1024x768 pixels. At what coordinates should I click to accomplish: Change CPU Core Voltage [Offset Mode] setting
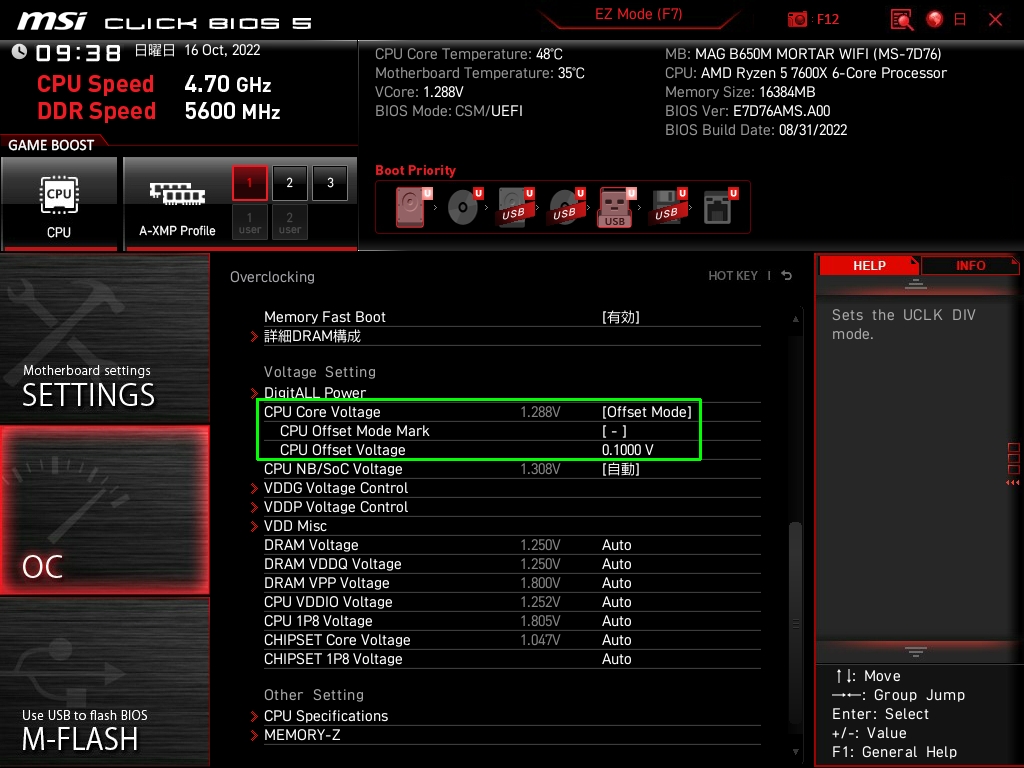coord(647,412)
